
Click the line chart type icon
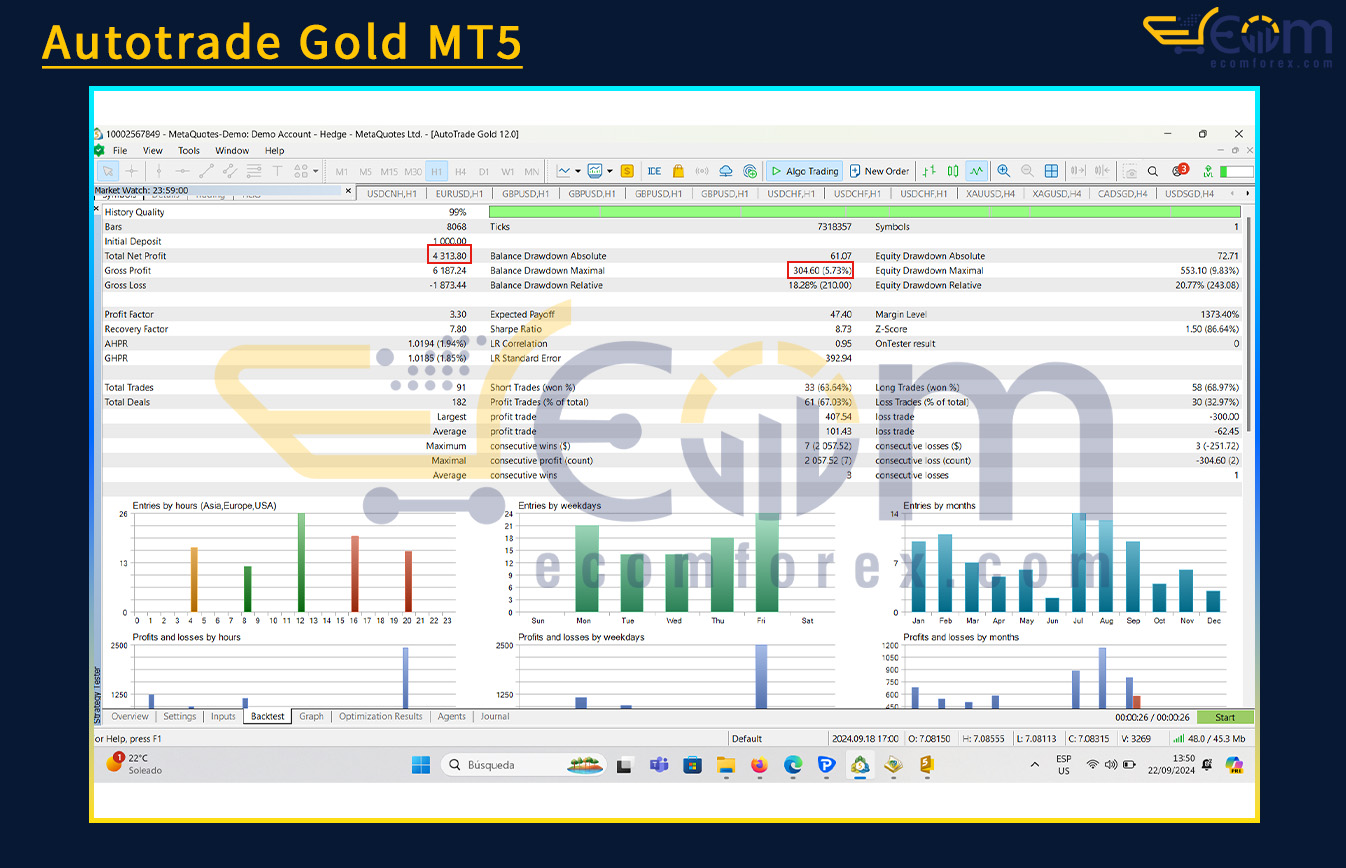pos(564,171)
